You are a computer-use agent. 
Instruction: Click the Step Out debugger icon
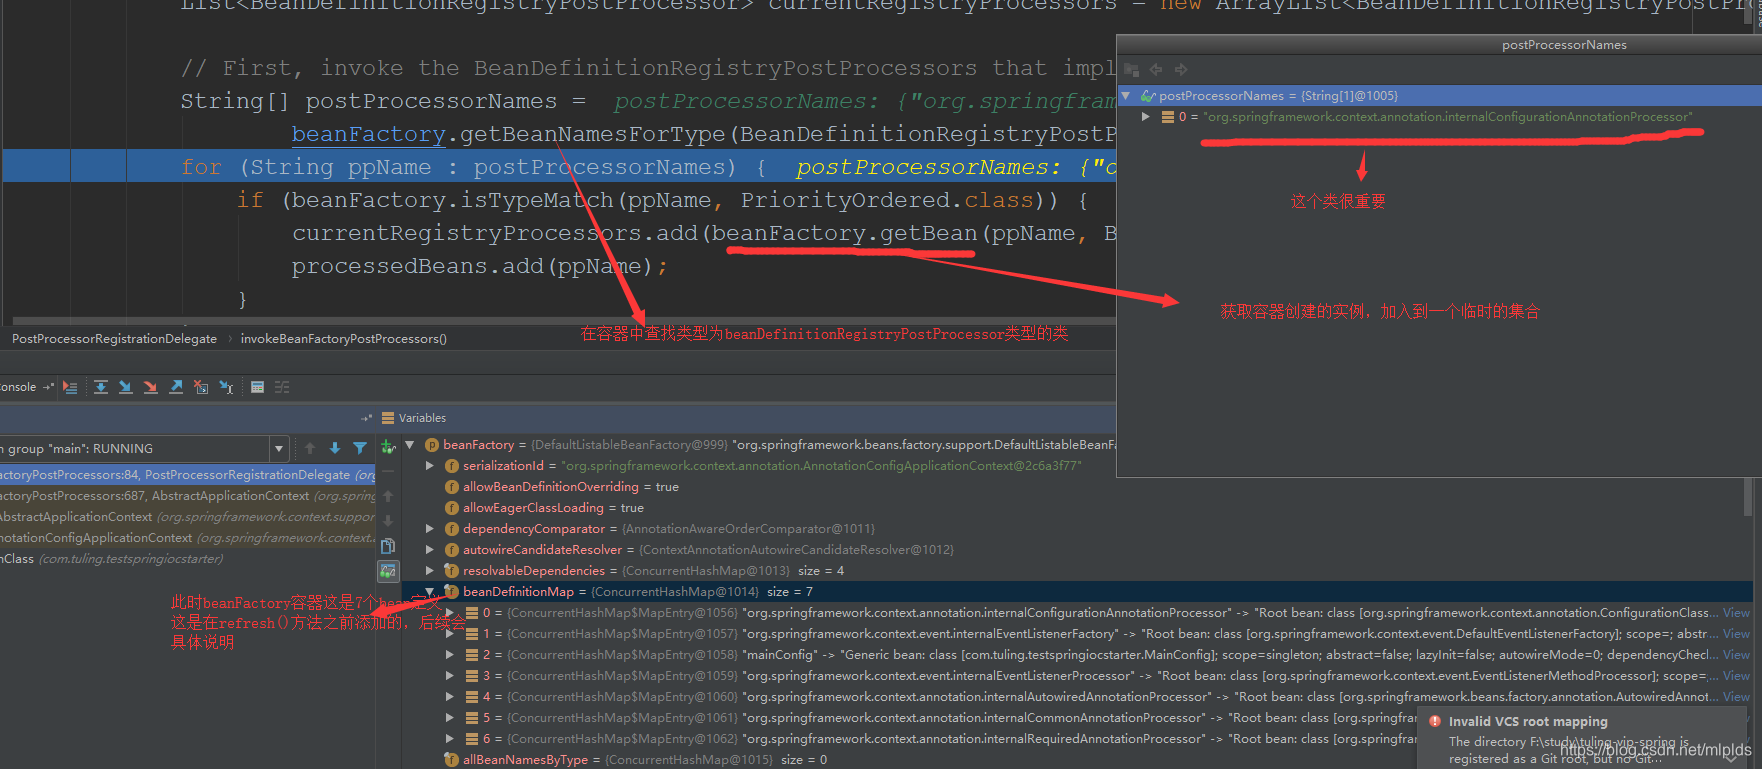pyautogui.click(x=176, y=387)
